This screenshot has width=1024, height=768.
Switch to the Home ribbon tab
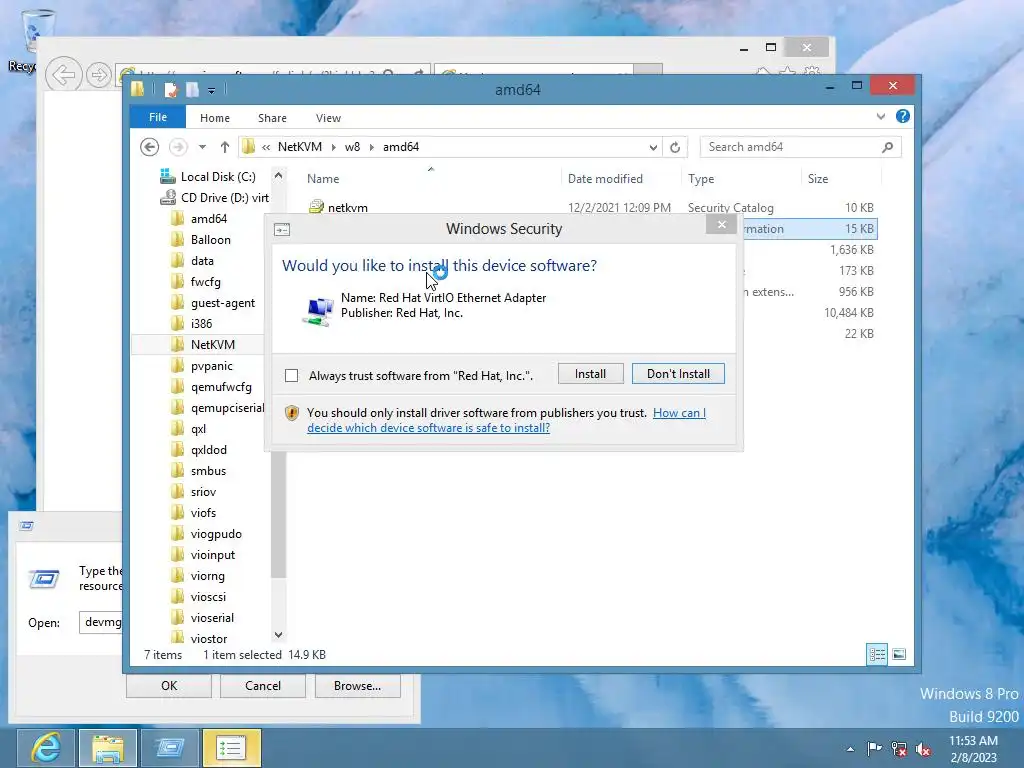pos(215,118)
